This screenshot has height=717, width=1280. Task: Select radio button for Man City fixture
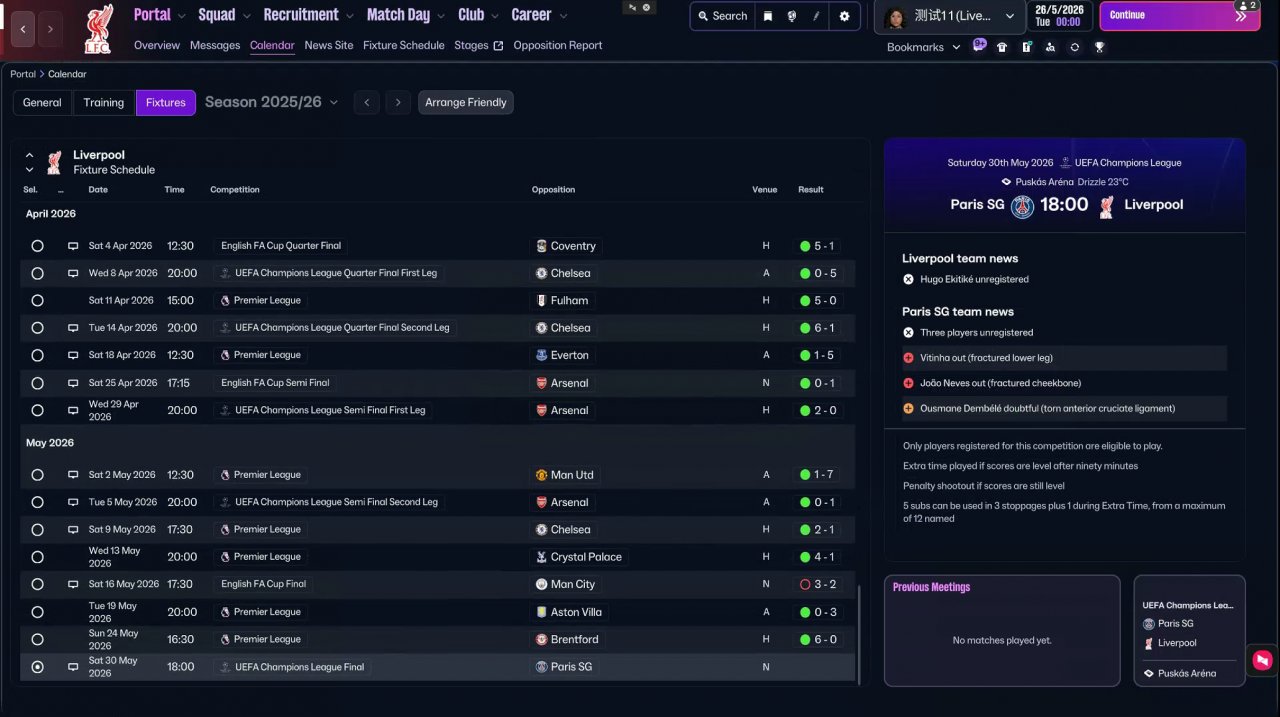click(37, 584)
